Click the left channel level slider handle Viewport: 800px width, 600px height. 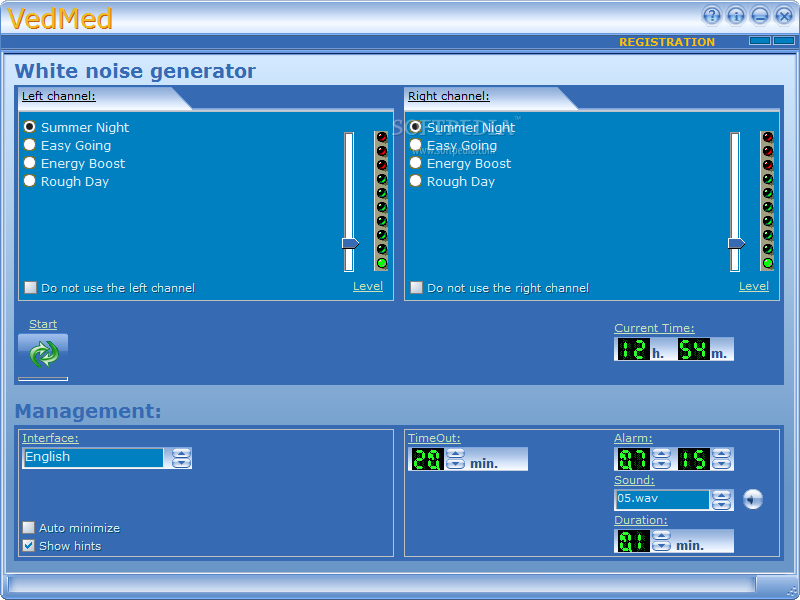[x=351, y=243]
